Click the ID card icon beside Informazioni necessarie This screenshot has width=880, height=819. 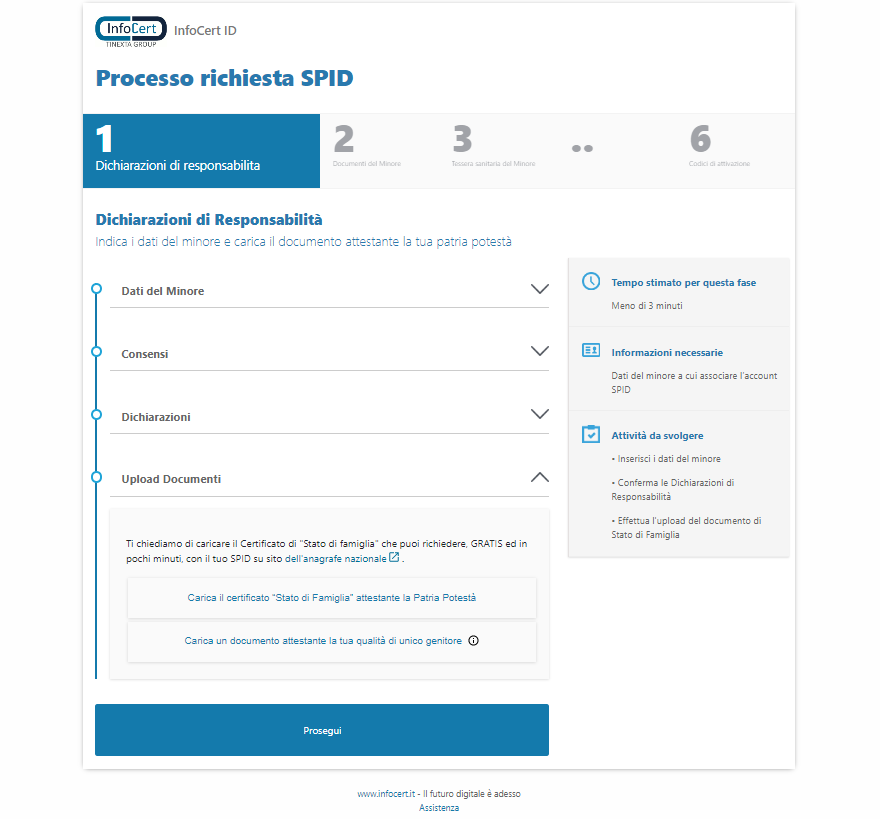[x=591, y=351]
